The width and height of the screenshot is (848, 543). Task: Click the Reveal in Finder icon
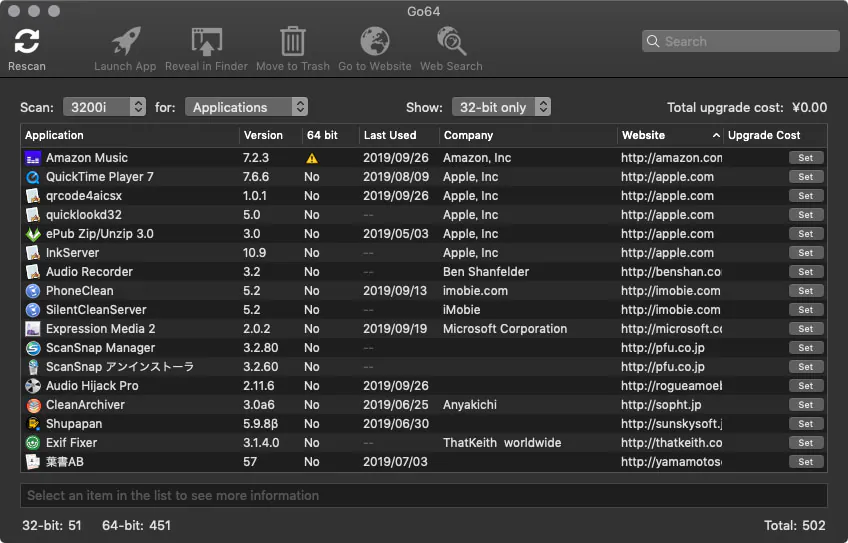pyautogui.click(x=207, y=42)
